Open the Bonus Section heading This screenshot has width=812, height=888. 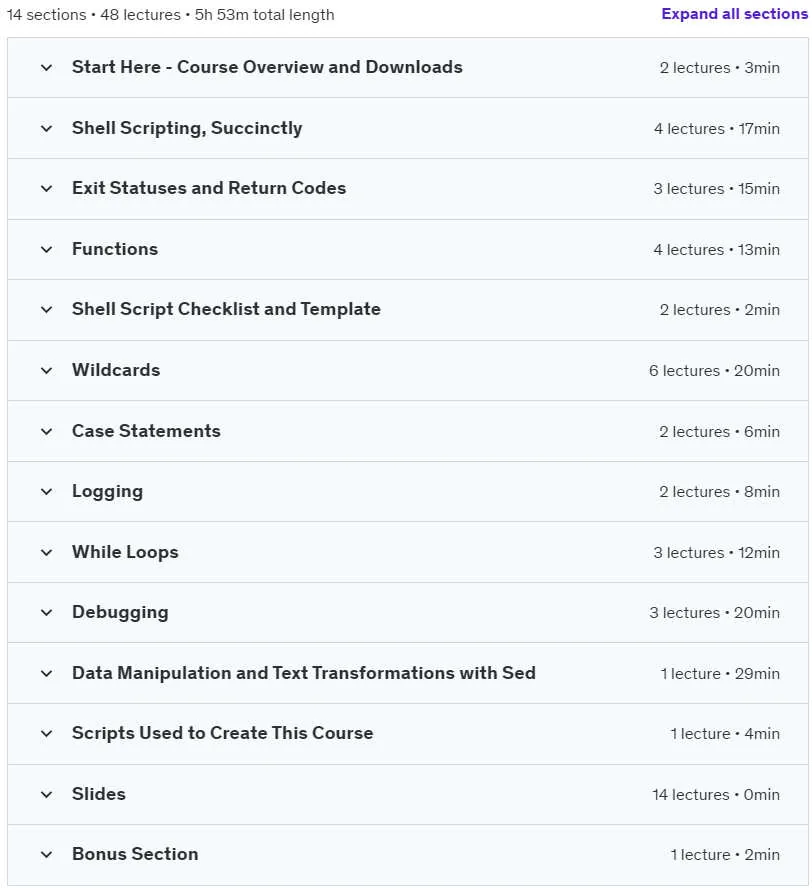pos(135,854)
